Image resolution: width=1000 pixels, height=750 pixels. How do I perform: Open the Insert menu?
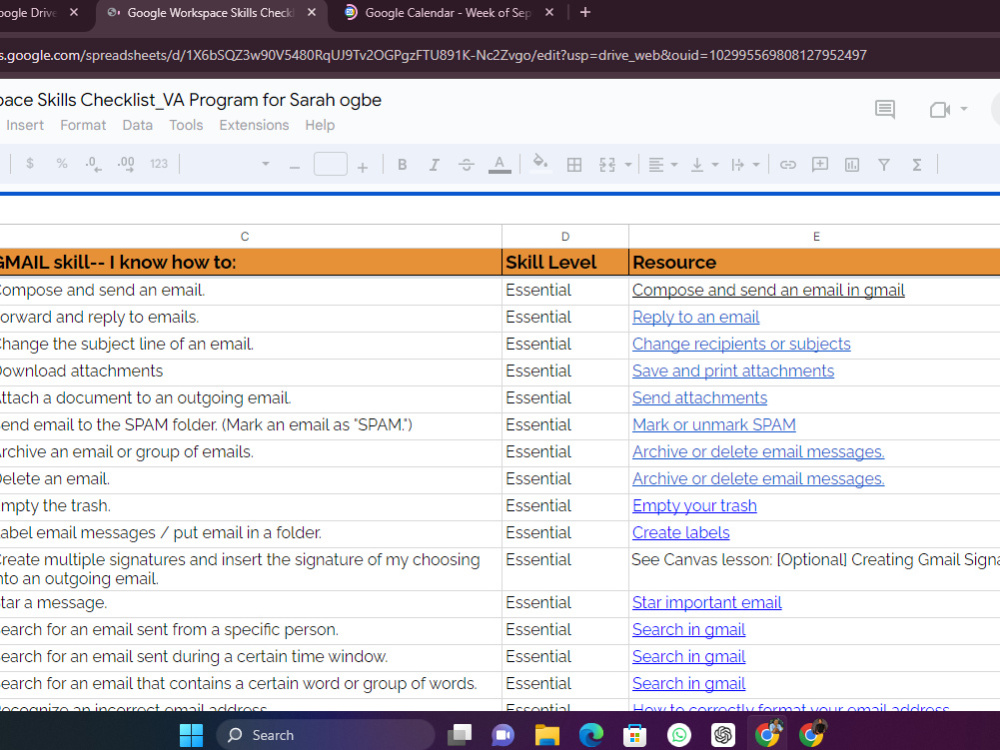[25, 125]
